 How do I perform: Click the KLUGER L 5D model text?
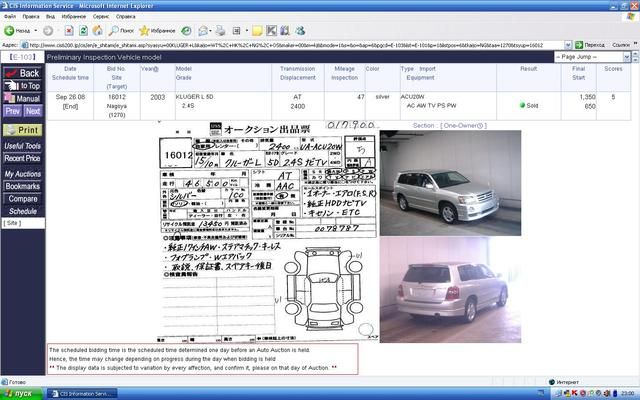194,97
